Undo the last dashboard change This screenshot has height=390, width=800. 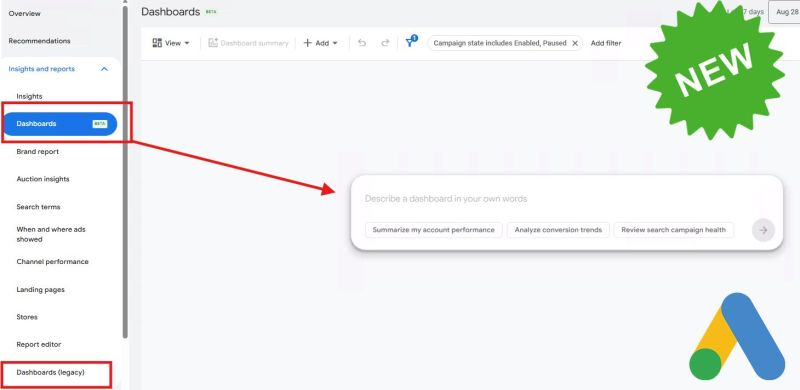362,43
